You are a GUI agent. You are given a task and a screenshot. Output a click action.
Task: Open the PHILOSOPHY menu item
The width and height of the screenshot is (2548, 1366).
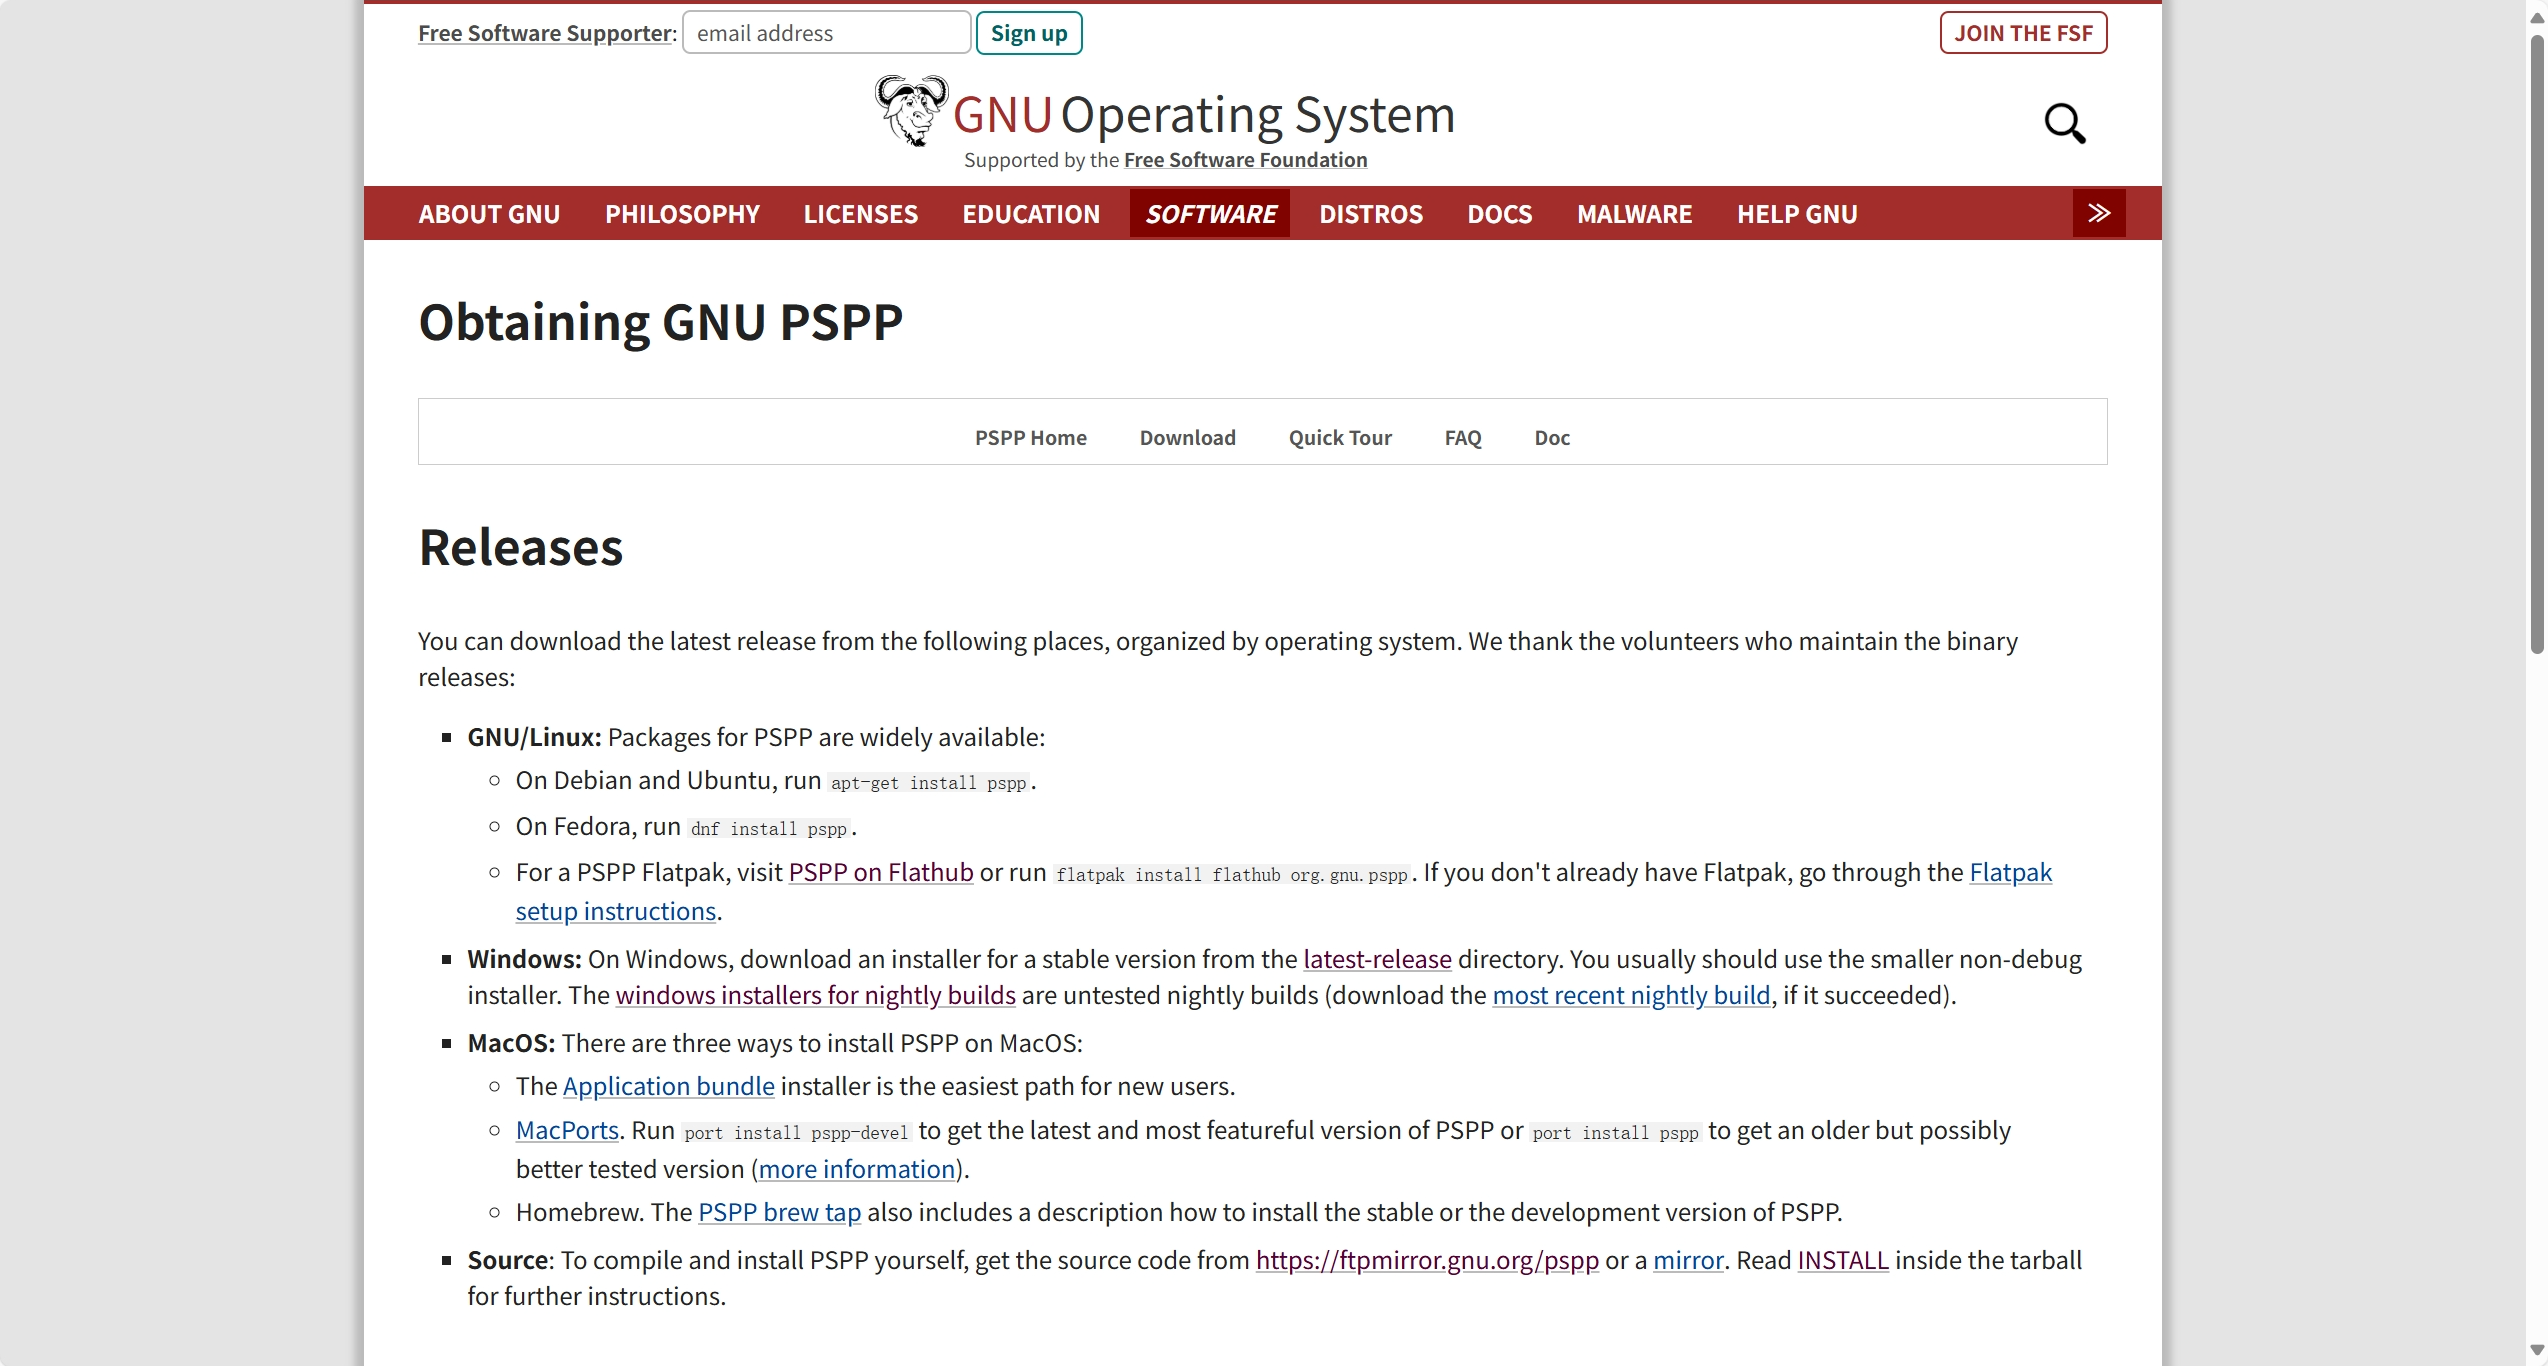(682, 213)
